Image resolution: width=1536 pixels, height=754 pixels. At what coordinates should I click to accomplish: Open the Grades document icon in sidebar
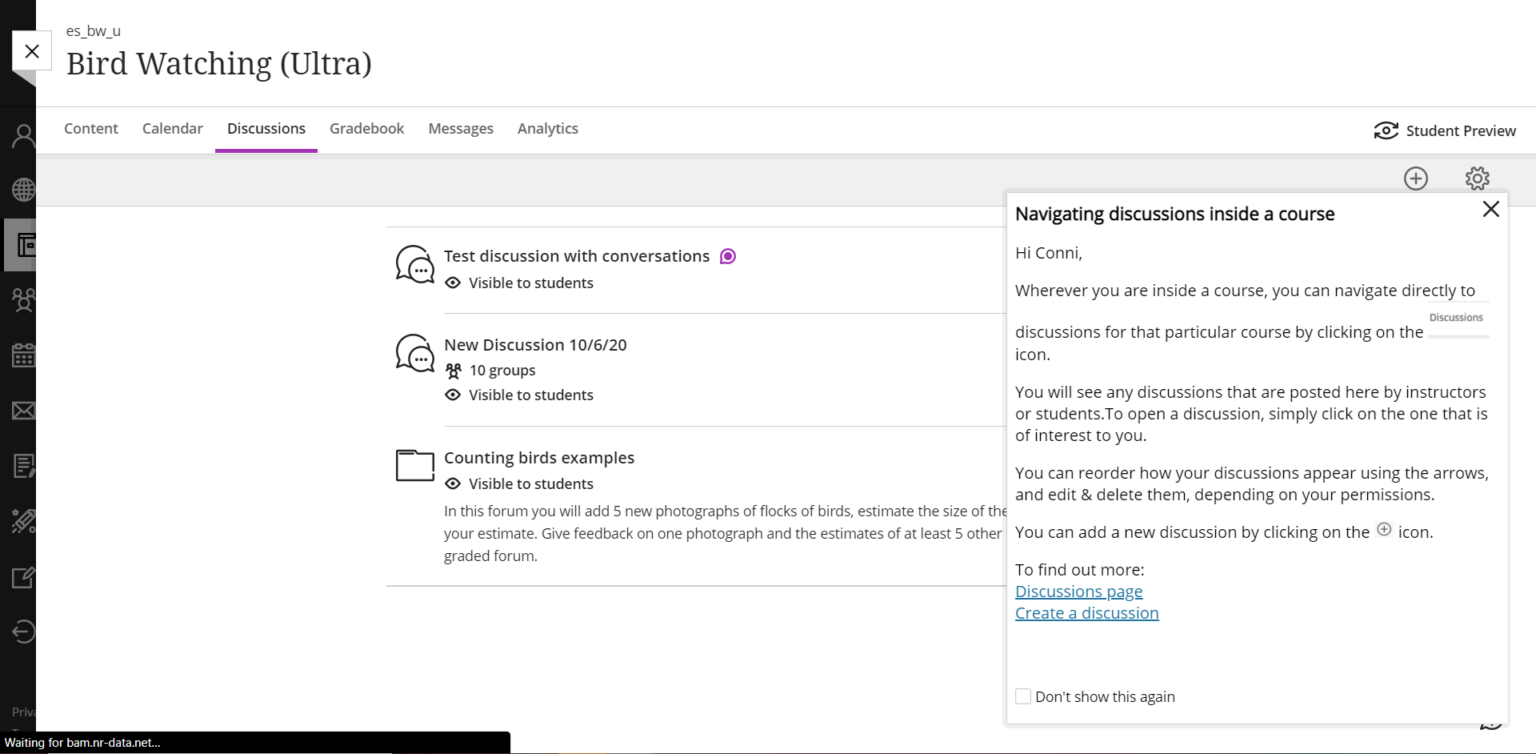23,465
